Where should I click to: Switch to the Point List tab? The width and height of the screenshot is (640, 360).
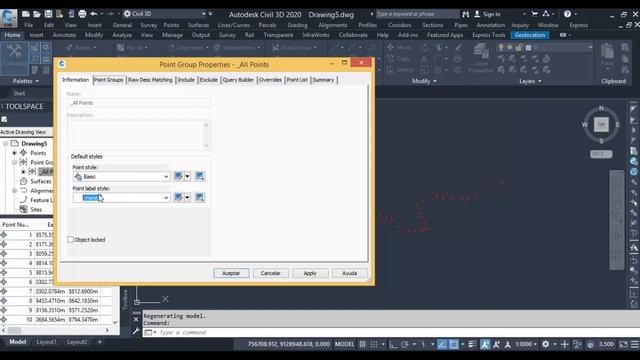(297, 80)
